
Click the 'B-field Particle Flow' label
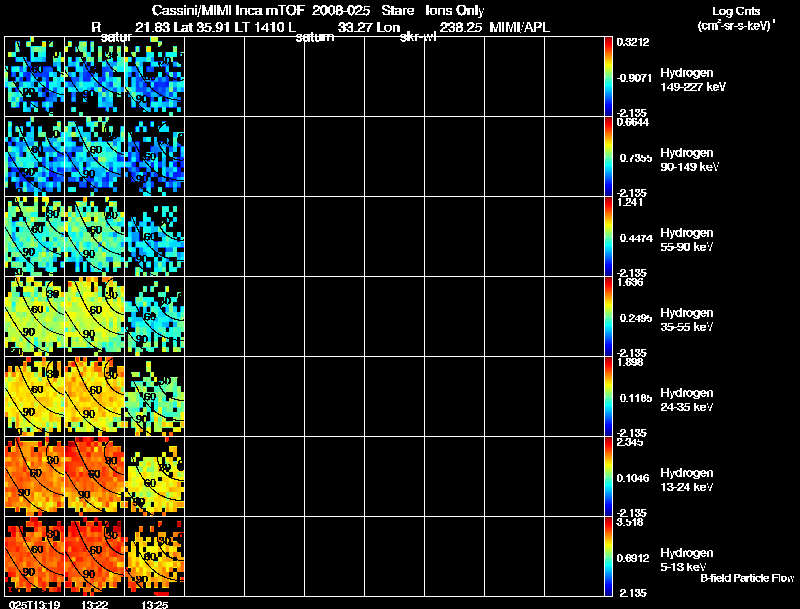pos(747,578)
